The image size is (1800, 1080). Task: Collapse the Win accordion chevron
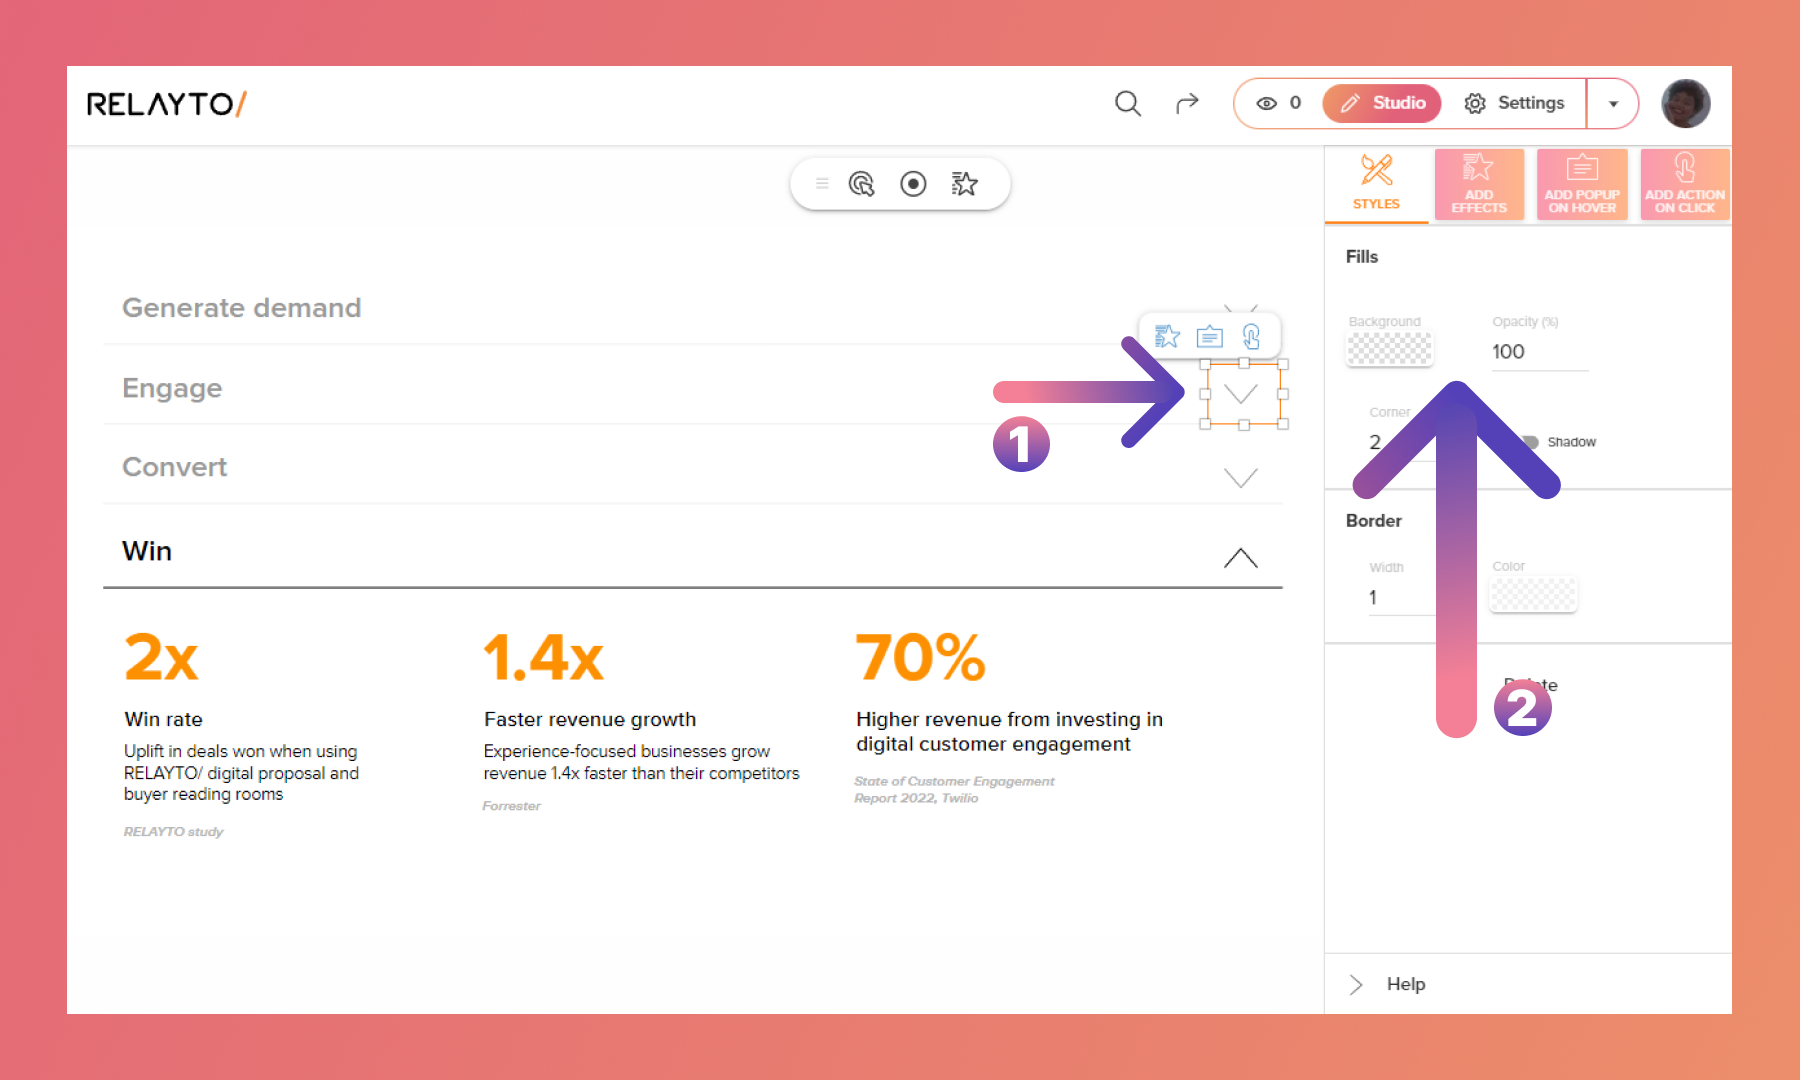click(1241, 558)
